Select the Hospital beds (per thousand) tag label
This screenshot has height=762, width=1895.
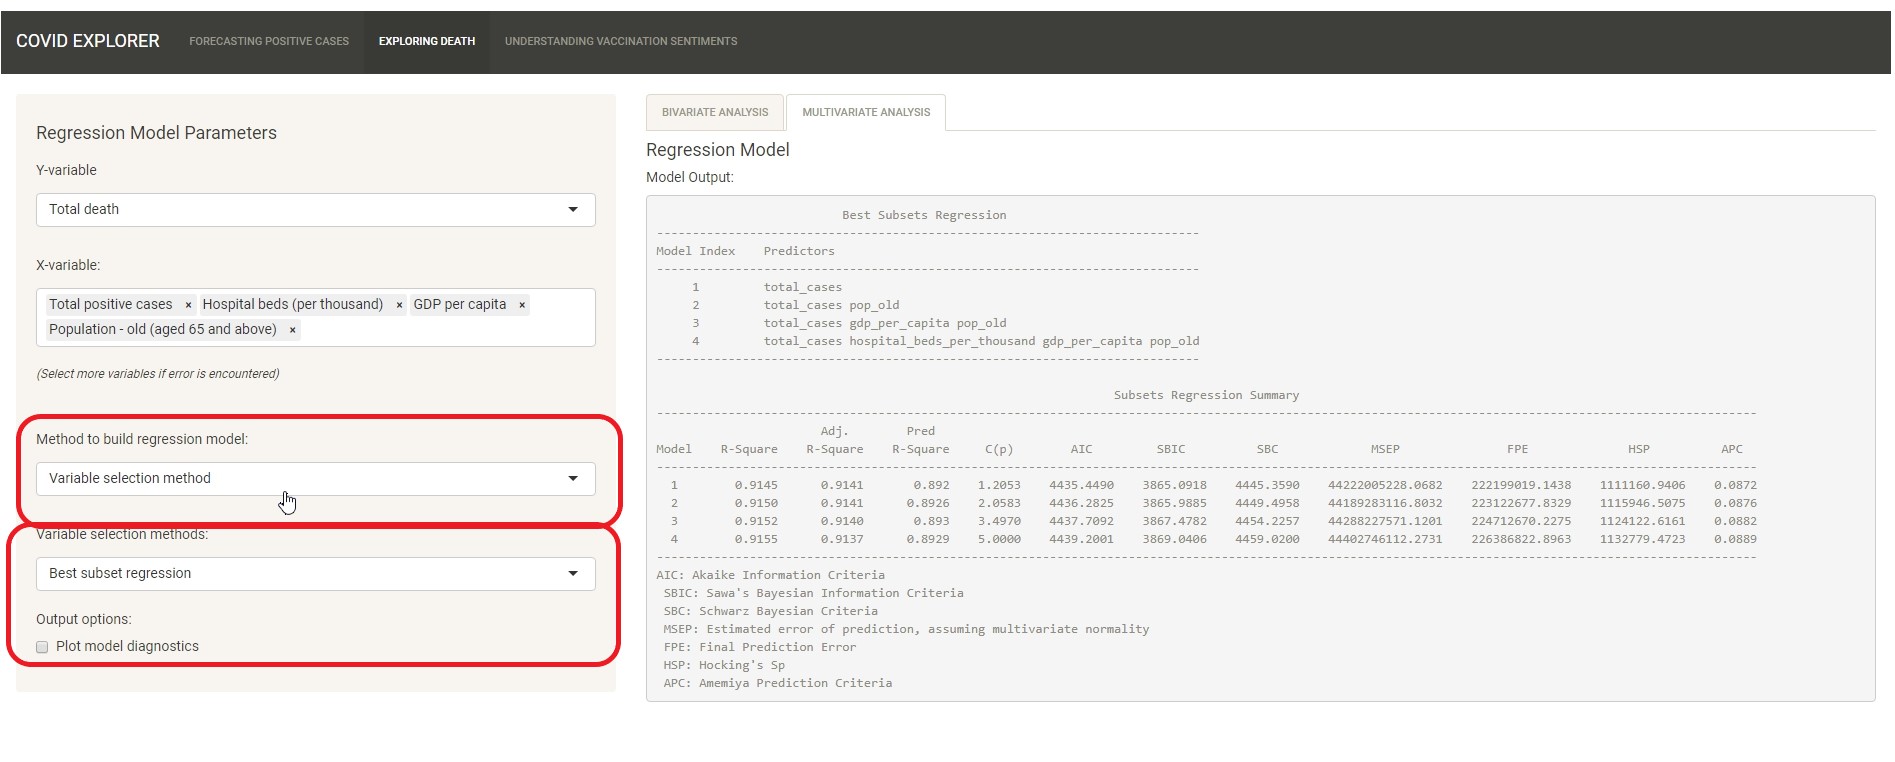292,305
